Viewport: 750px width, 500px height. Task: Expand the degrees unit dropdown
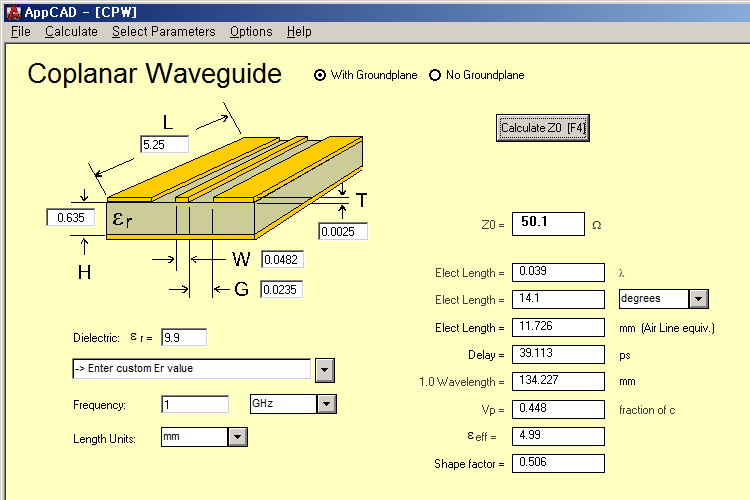(699, 299)
